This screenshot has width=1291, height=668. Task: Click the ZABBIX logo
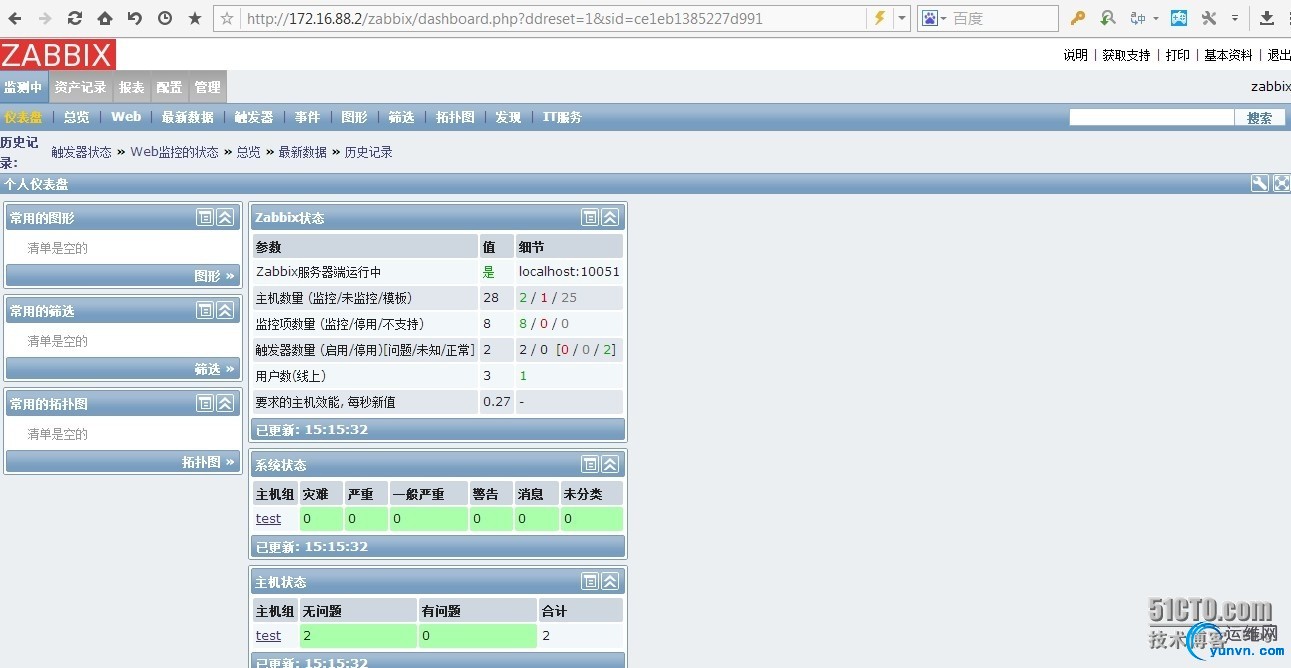tap(58, 55)
